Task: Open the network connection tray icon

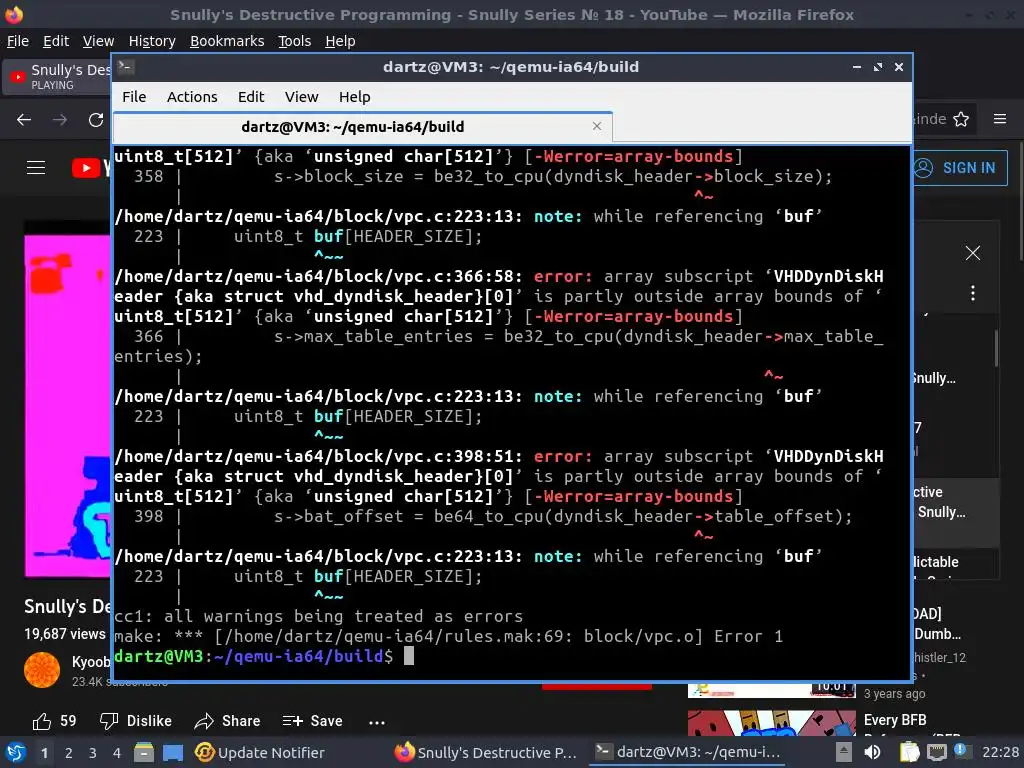Action: [937, 752]
